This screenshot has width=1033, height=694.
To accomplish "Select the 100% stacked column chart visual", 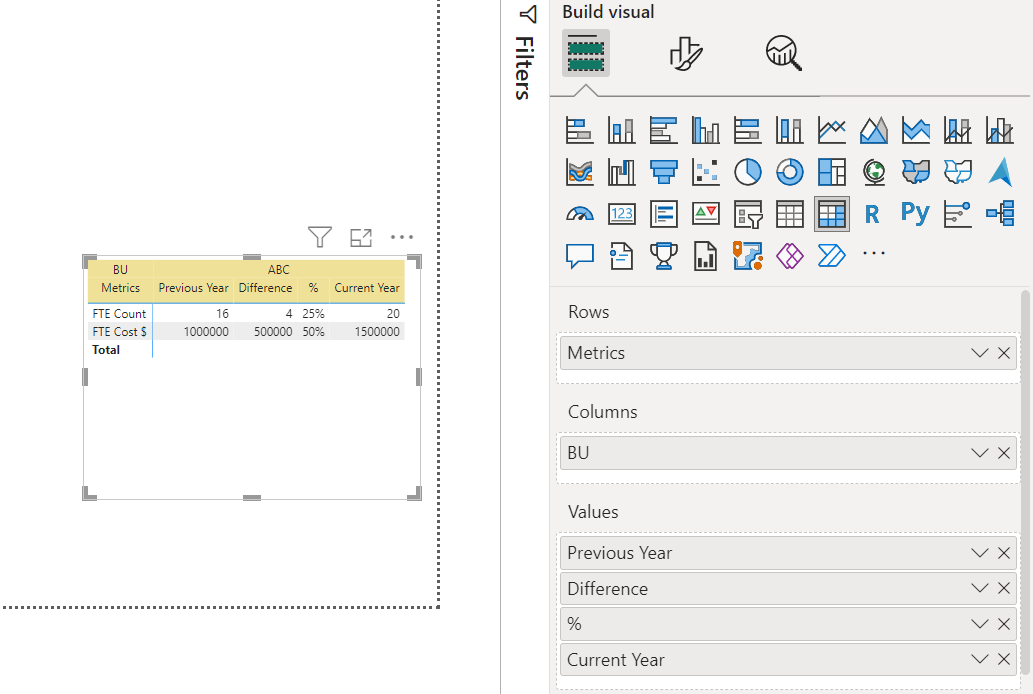I will point(790,130).
